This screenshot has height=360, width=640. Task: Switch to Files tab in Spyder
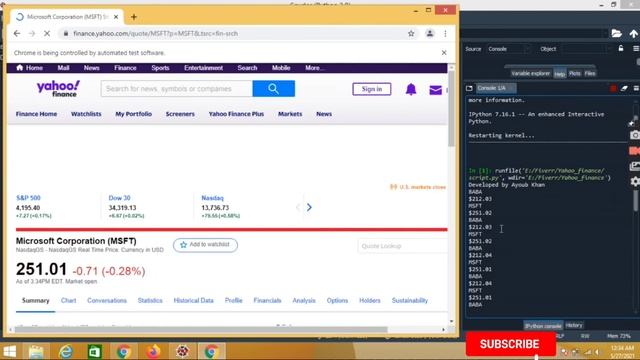(x=590, y=73)
